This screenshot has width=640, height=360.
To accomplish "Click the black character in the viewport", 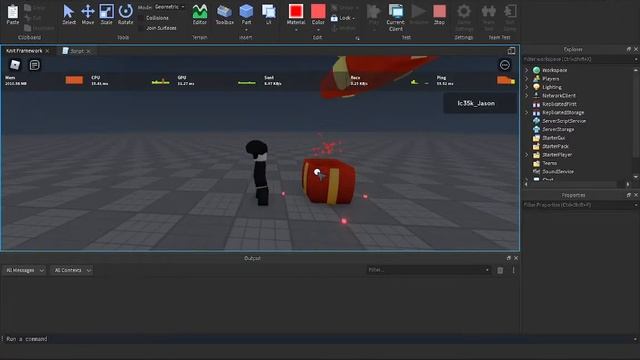I will pyautogui.click(x=259, y=172).
